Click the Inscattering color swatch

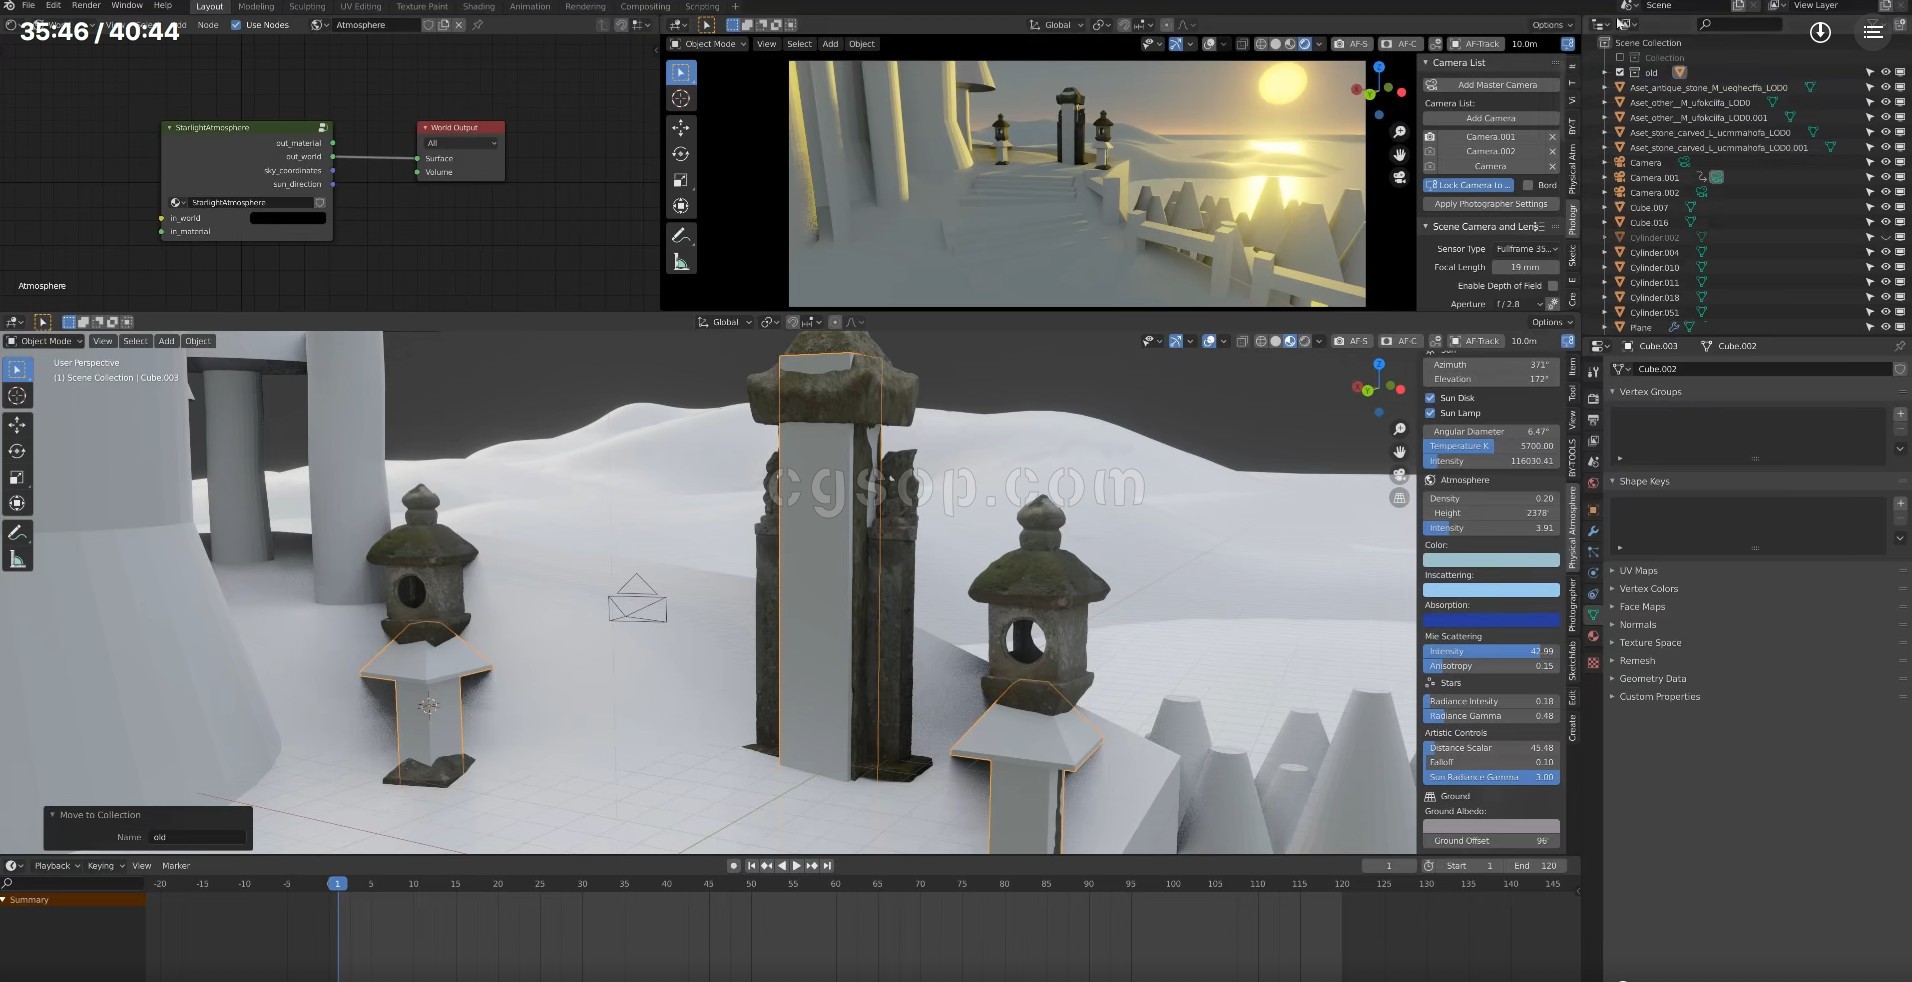[x=1490, y=590]
